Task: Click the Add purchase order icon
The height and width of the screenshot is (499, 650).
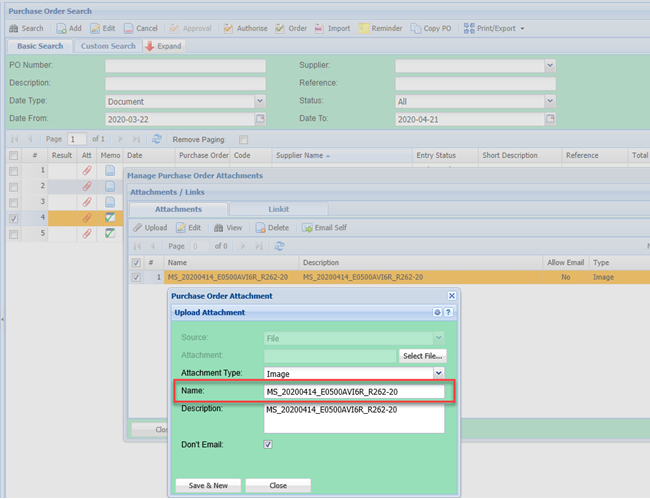Action: click(x=61, y=28)
